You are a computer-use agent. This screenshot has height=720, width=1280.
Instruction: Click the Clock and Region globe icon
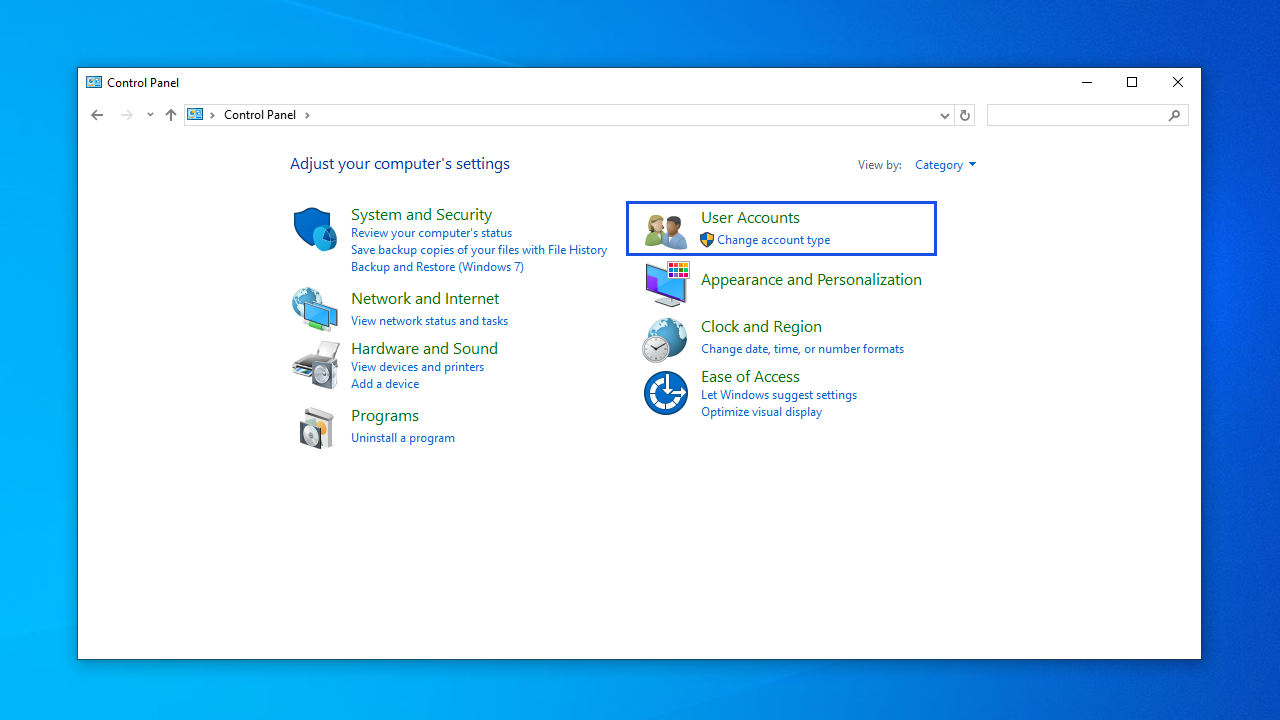(665, 340)
